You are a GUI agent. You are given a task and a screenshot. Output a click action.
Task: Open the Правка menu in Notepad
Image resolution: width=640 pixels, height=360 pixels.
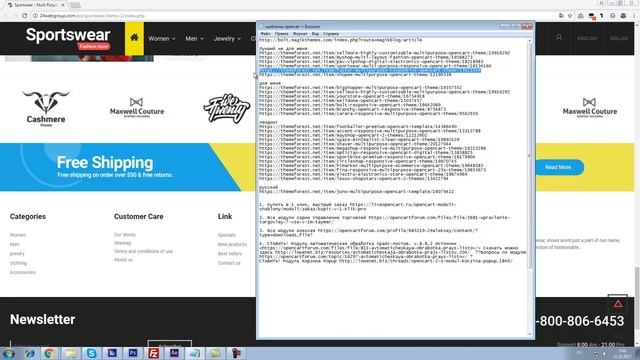click(281, 33)
